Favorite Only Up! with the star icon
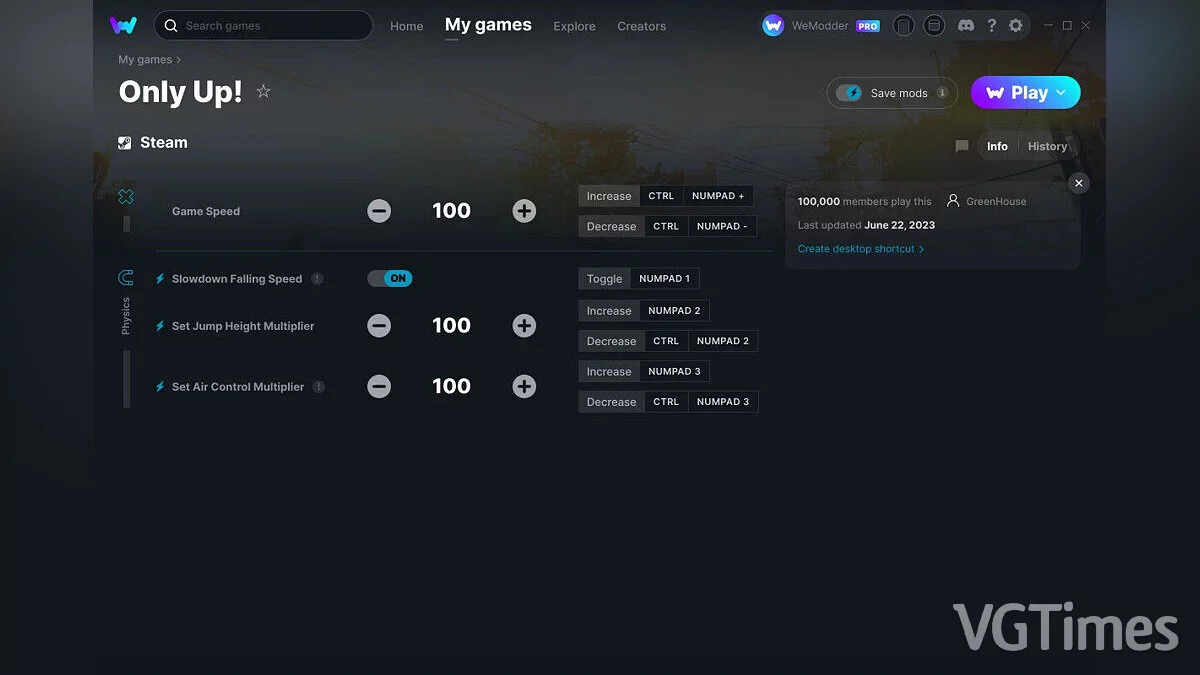This screenshot has width=1200, height=675. coord(263,92)
